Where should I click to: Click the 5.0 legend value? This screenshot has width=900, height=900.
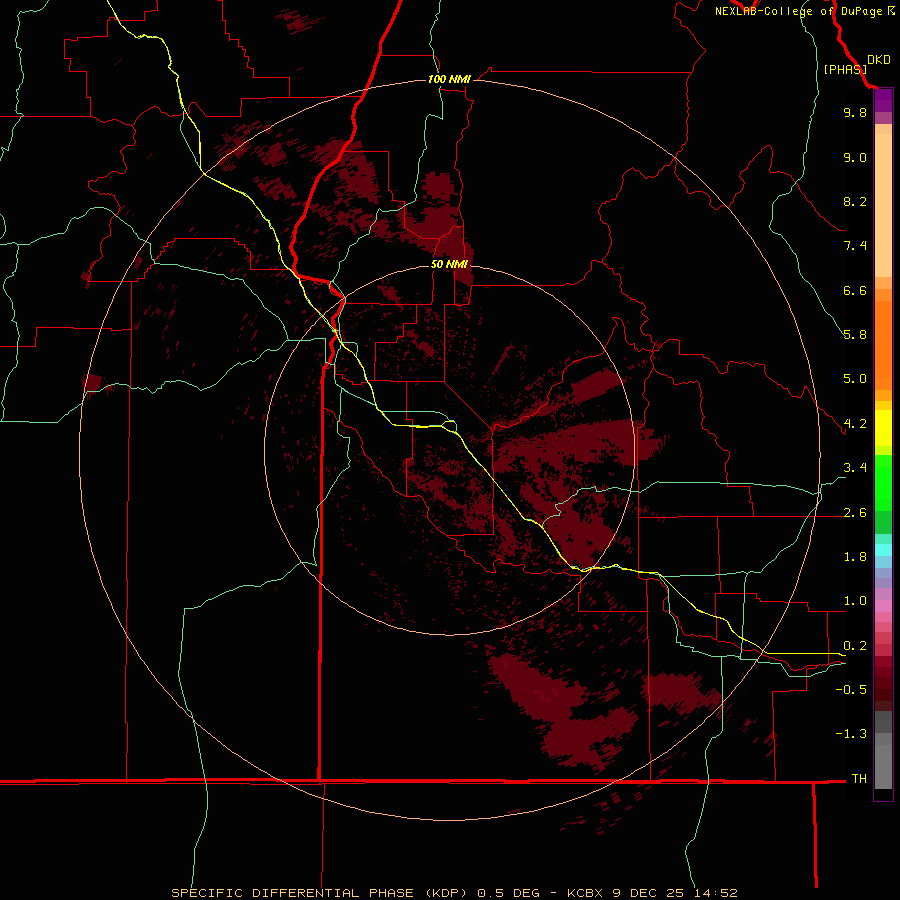(855, 379)
